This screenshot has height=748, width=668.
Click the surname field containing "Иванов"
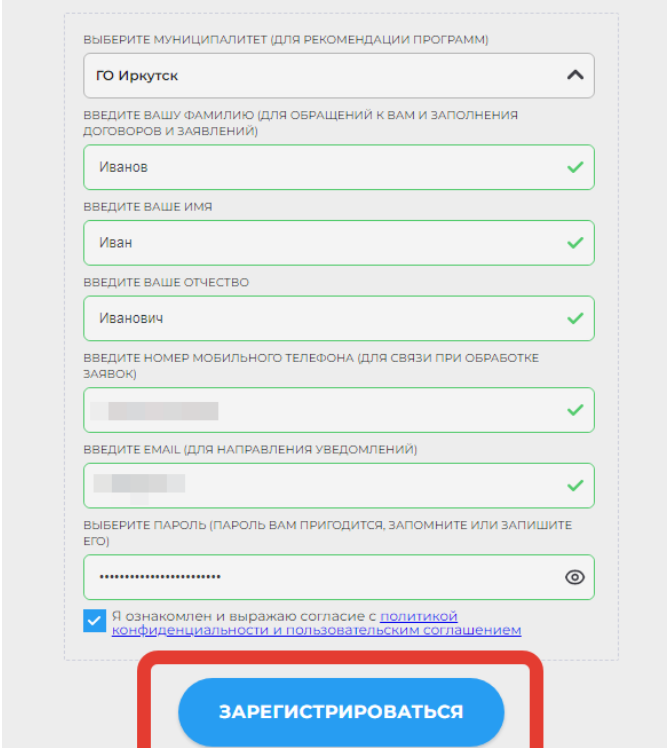click(x=320, y=167)
